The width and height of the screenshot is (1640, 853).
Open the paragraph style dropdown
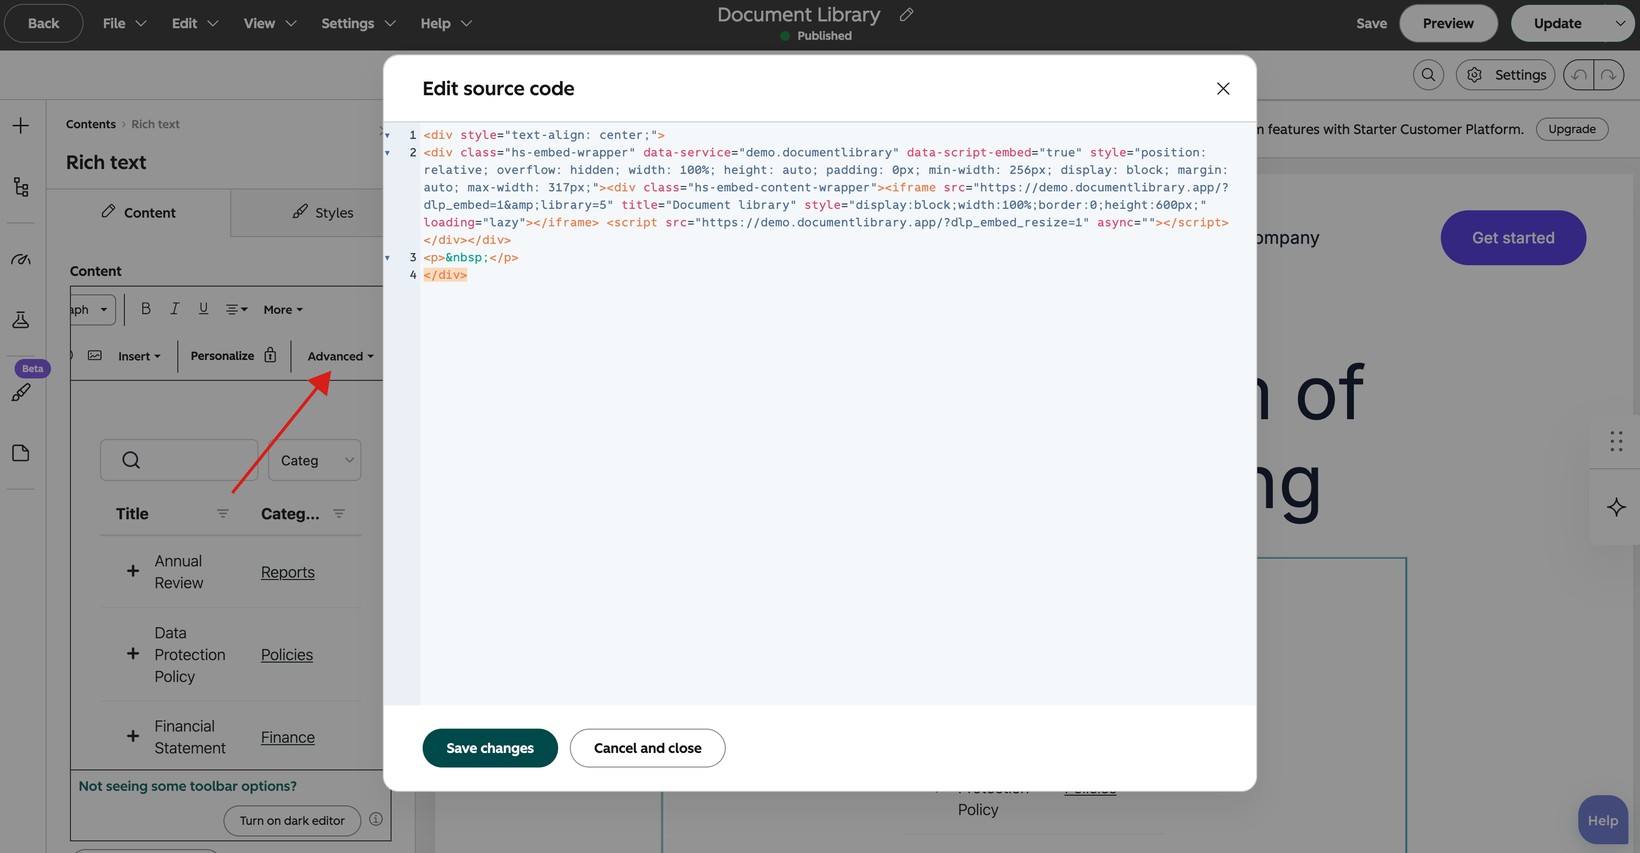(91, 309)
